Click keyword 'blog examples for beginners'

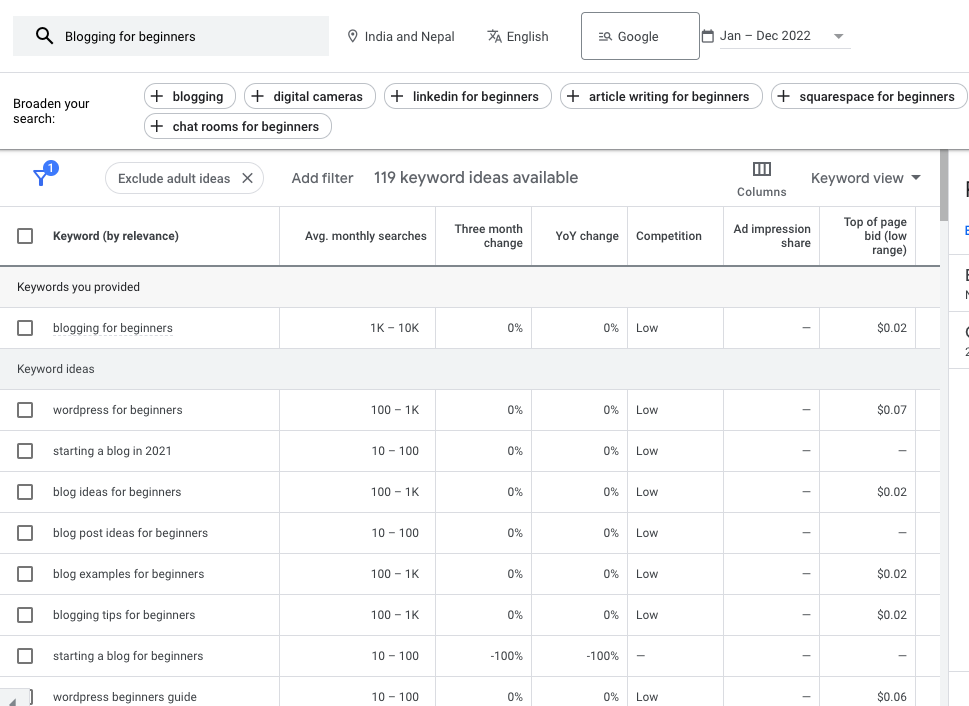coord(129,574)
